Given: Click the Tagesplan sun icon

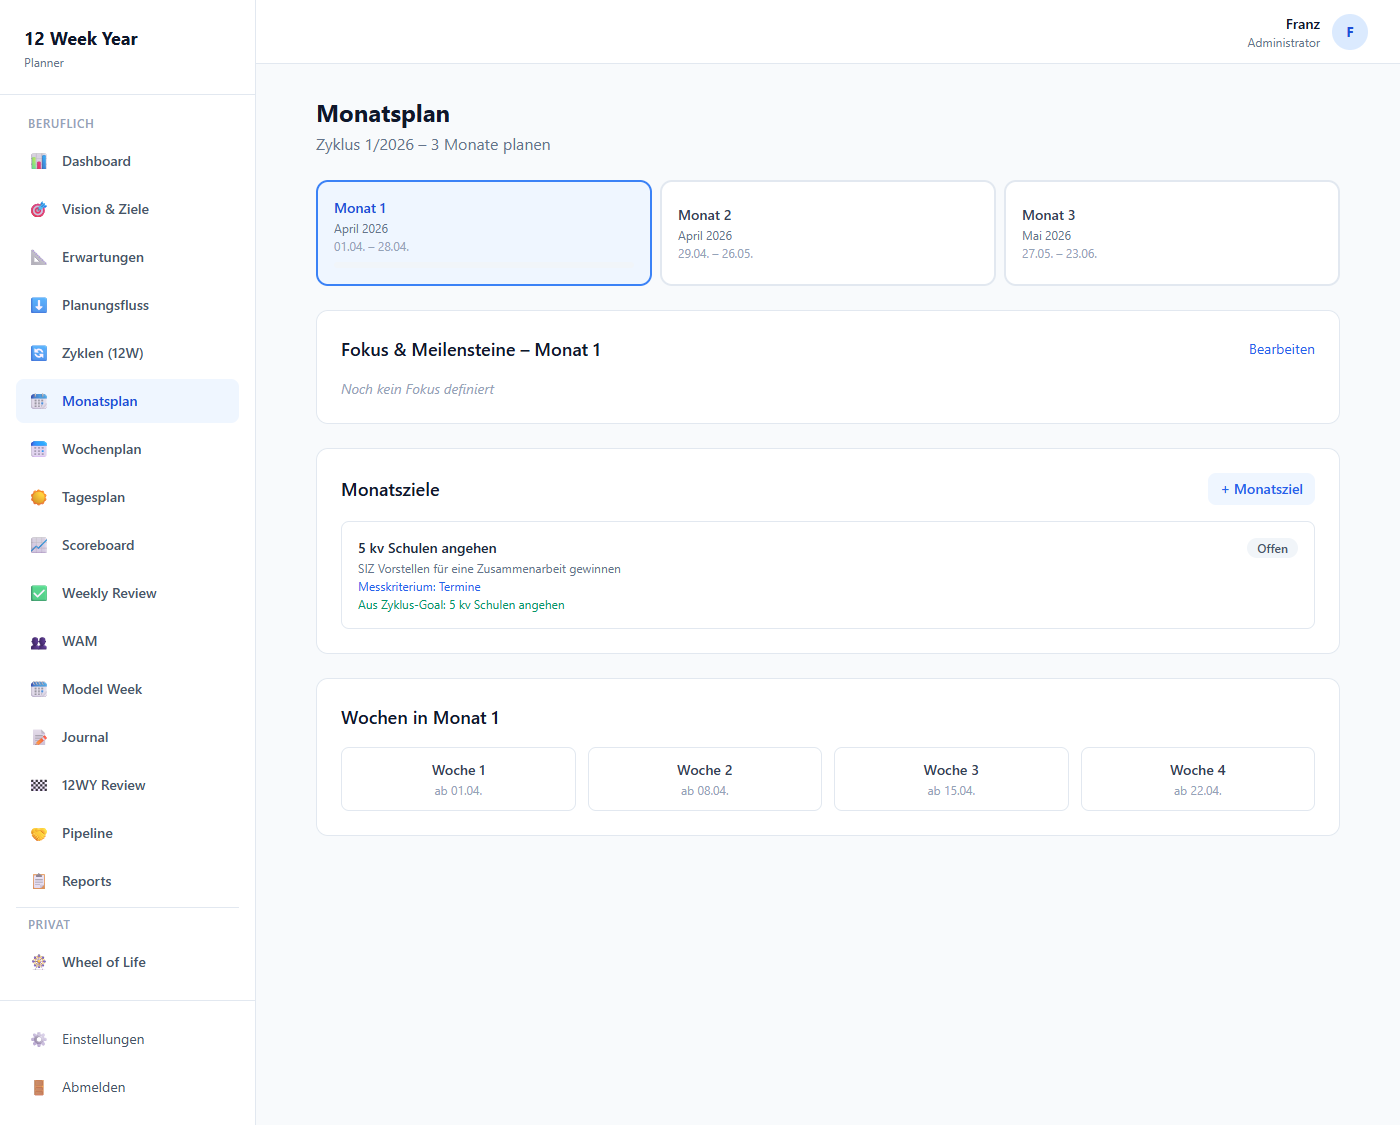Looking at the screenshot, I should tap(39, 497).
